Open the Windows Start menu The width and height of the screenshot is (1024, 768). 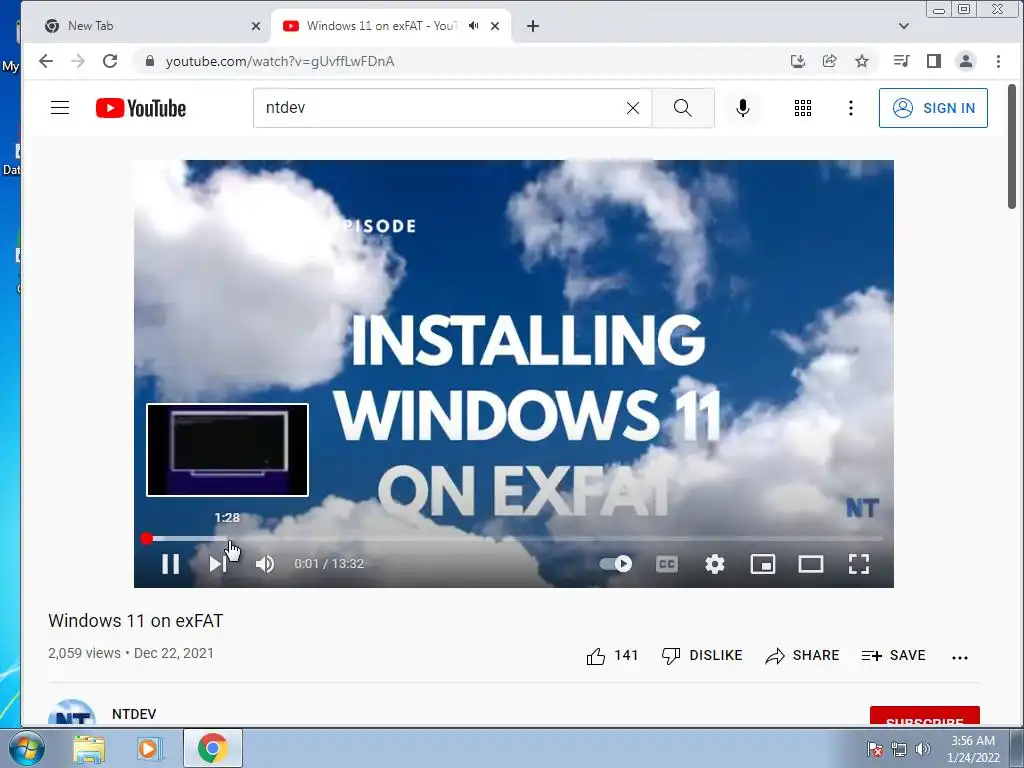(25, 748)
